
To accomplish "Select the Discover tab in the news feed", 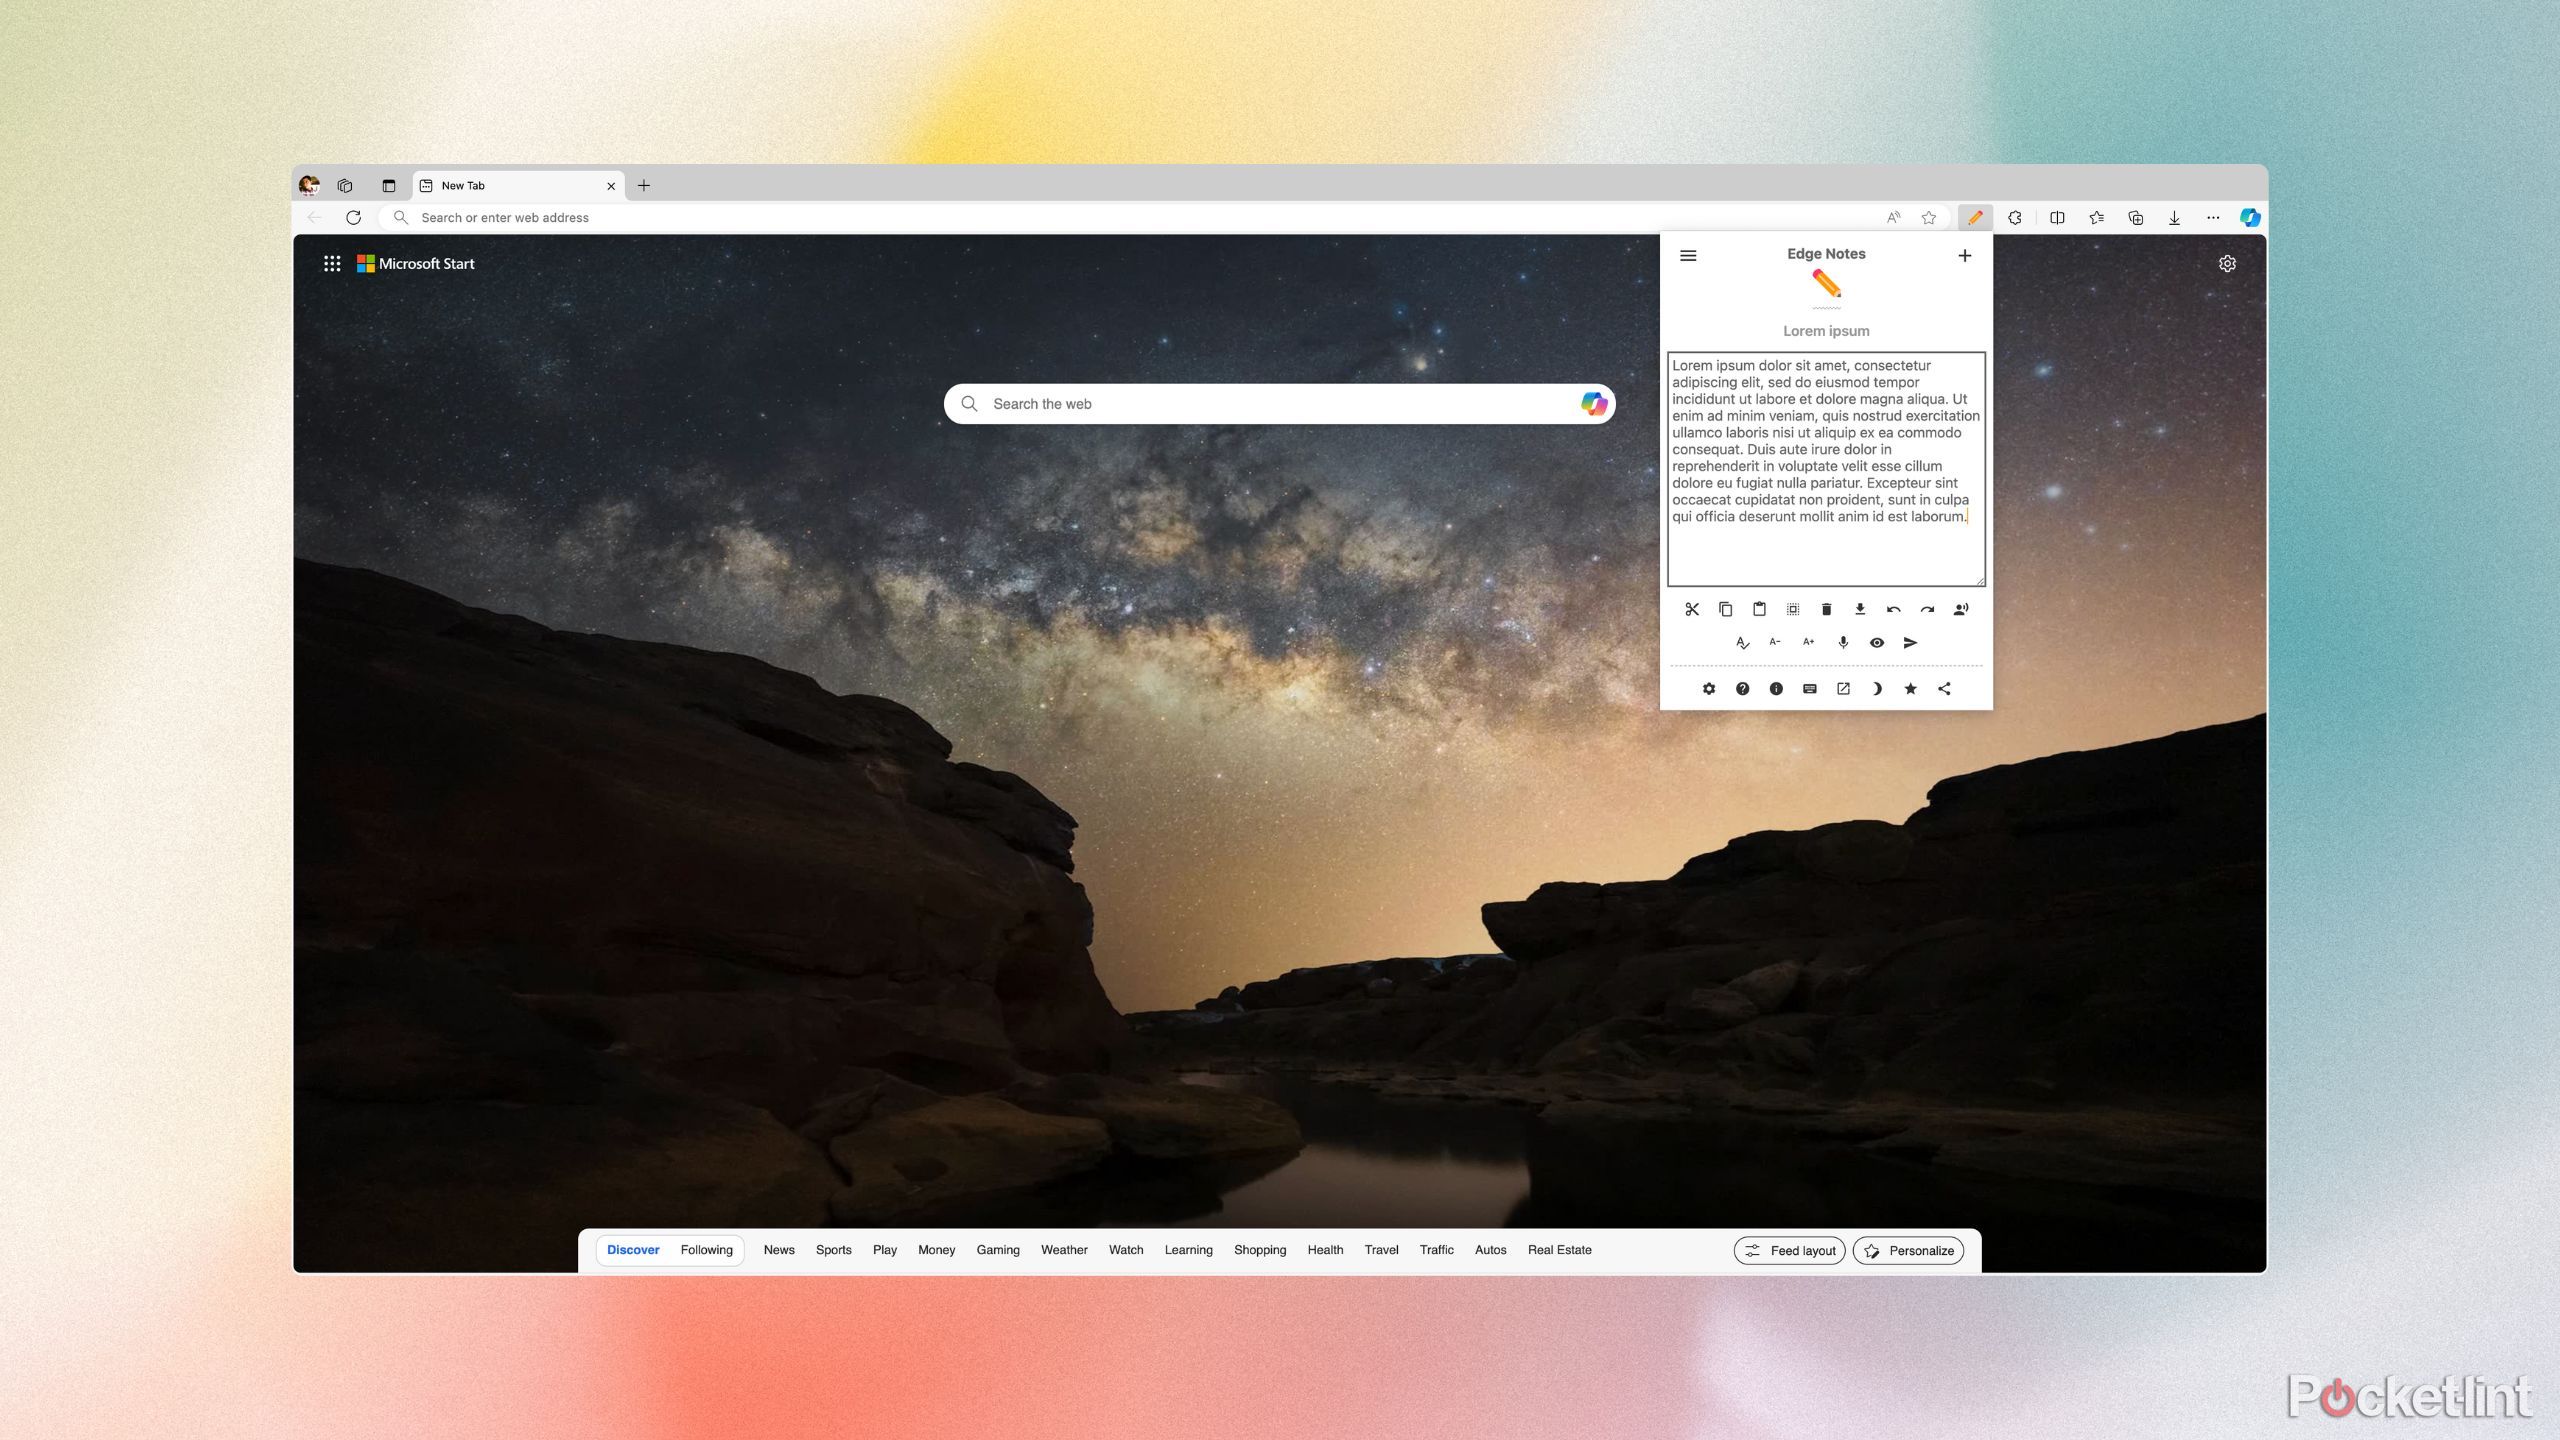I will [x=631, y=1250].
